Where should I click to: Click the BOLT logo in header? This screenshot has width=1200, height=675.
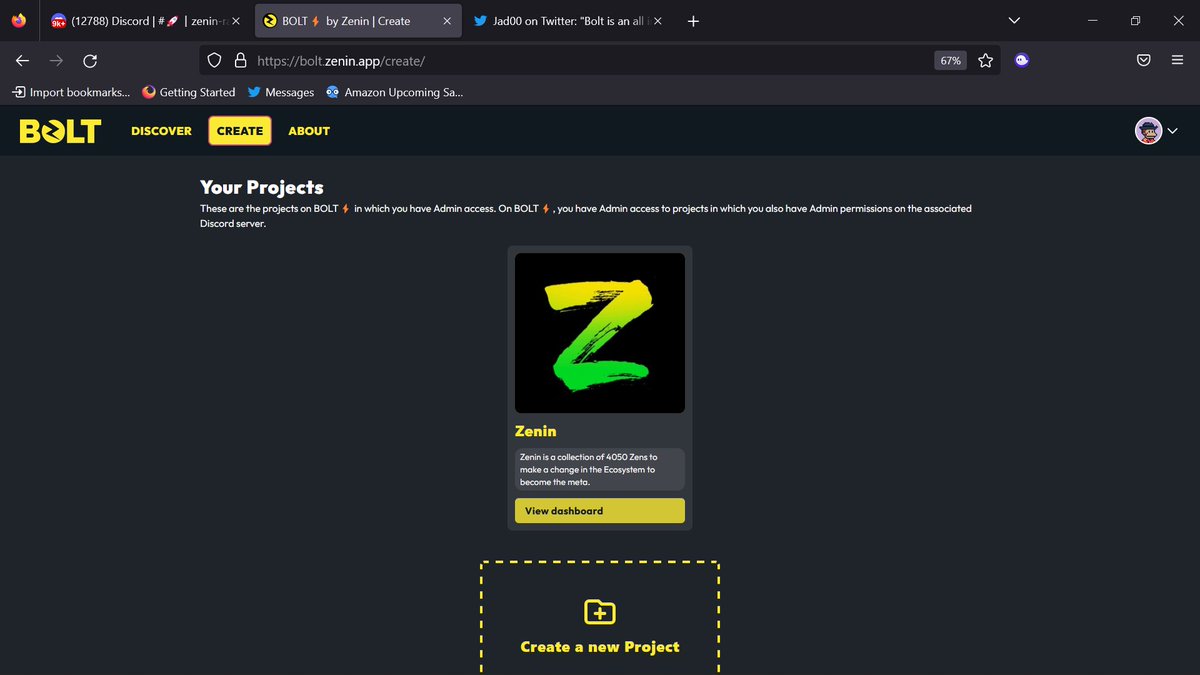[60, 131]
